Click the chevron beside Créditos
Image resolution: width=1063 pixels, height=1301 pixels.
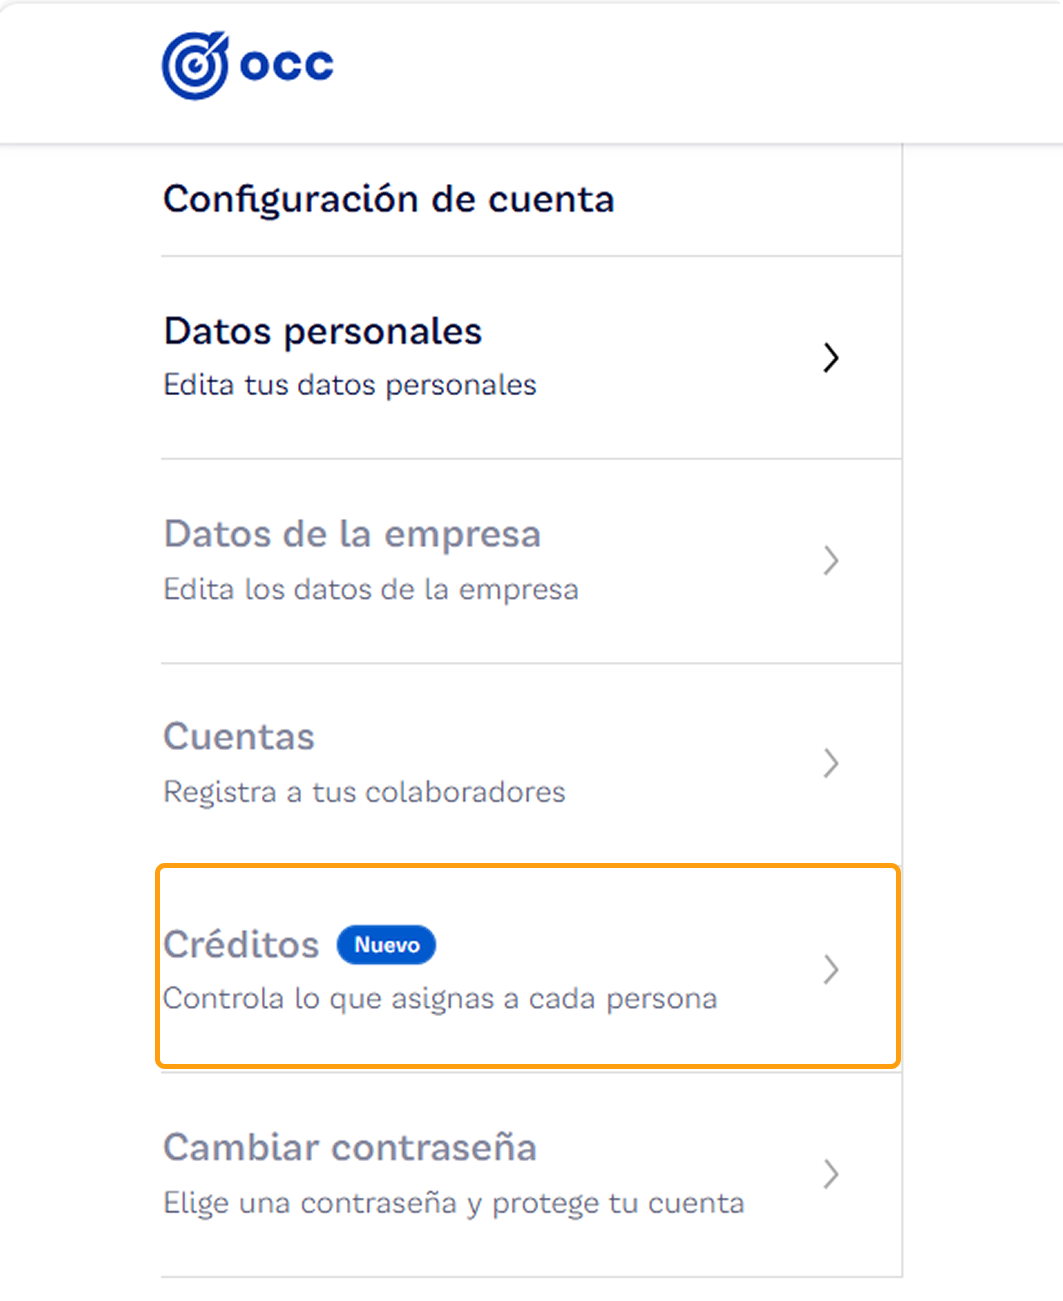coord(831,969)
